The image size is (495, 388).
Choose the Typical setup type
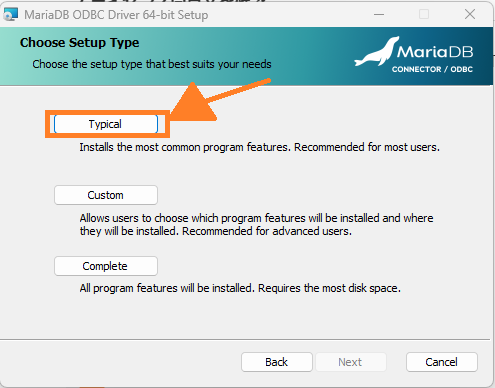pyautogui.click(x=106, y=124)
